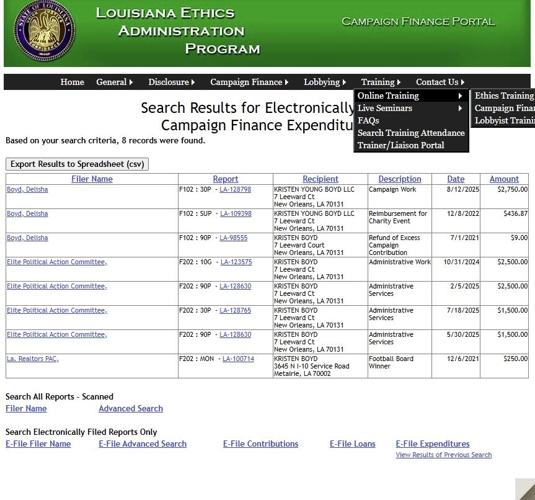Open the Disclosure dropdown menu
Viewport: 535px width, 500px height.
click(172, 82)
